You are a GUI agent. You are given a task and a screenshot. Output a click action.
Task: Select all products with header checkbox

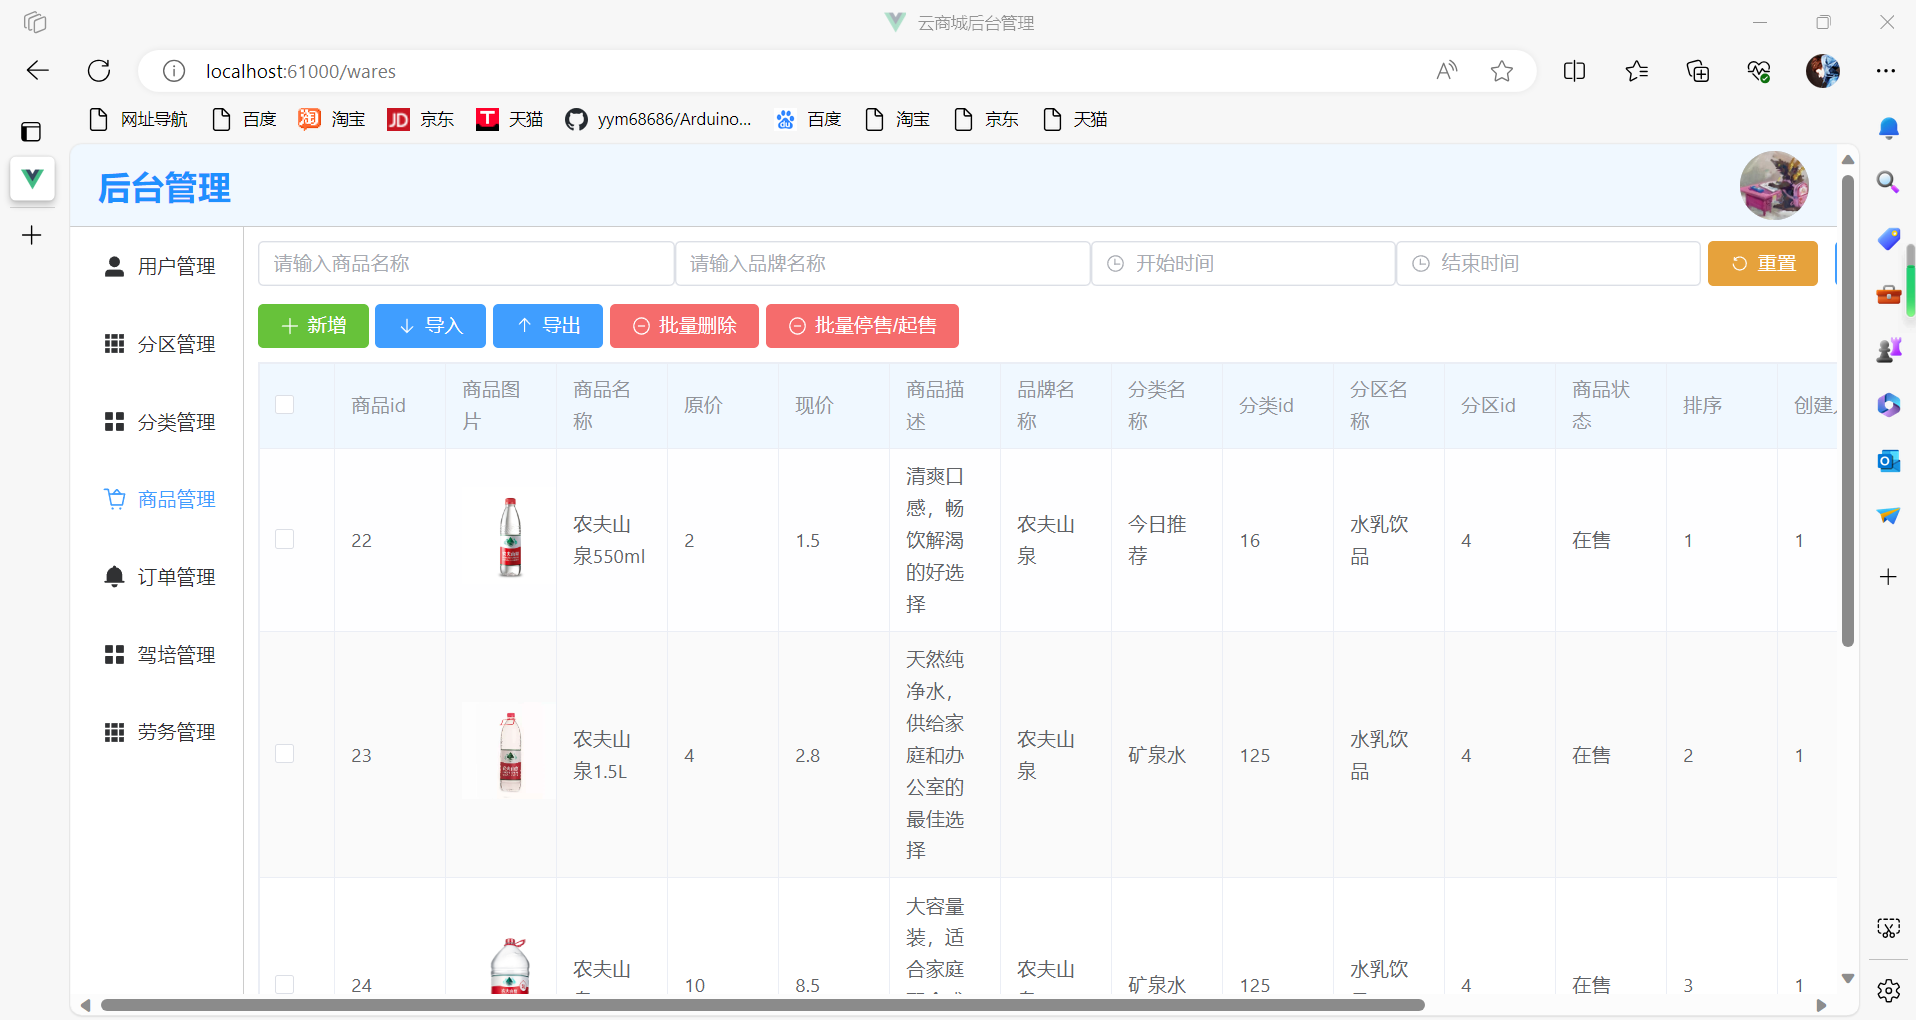284,405
